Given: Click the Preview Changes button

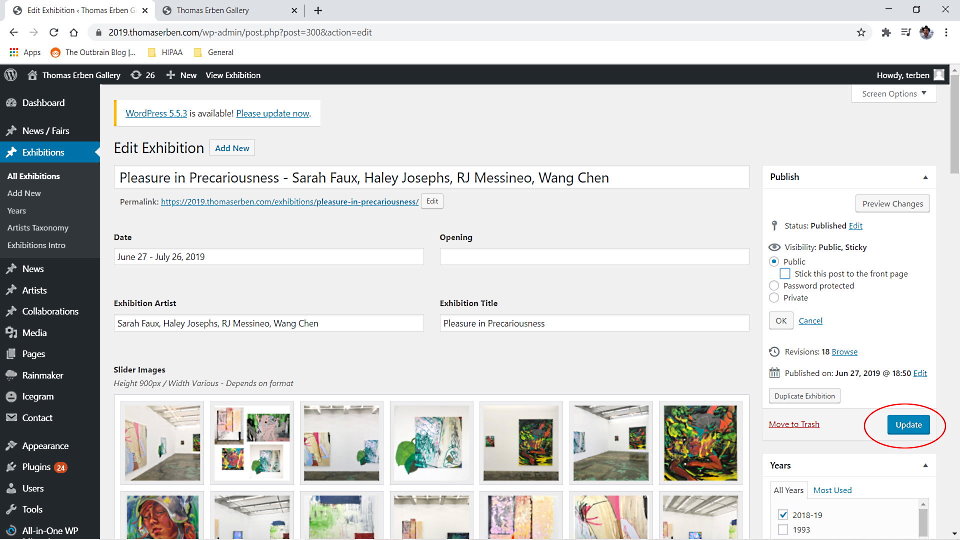Looking at the screenshot, I should [x=892, y=204].
